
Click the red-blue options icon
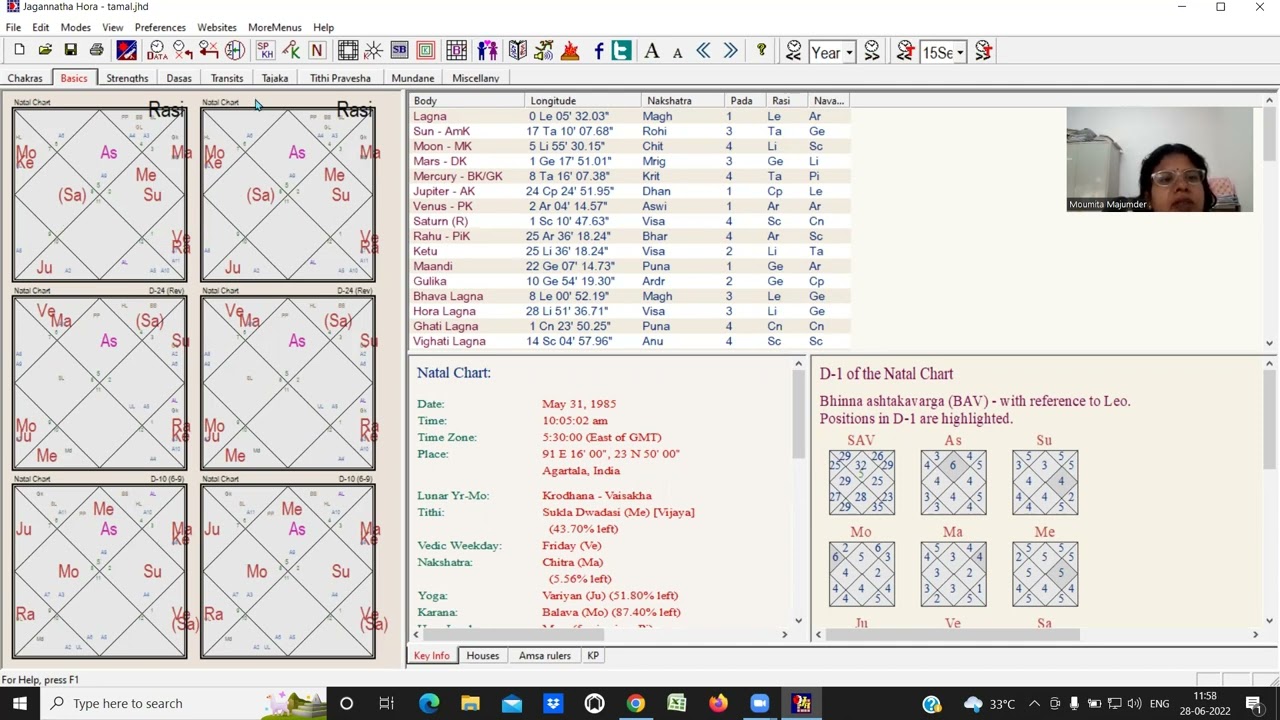click(x=126, y=51)
